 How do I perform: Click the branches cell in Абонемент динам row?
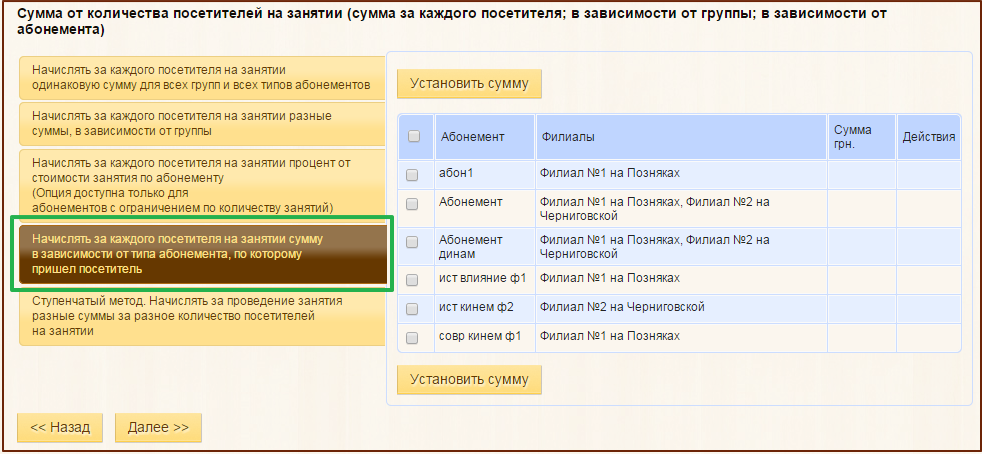[x=681, y=247]
